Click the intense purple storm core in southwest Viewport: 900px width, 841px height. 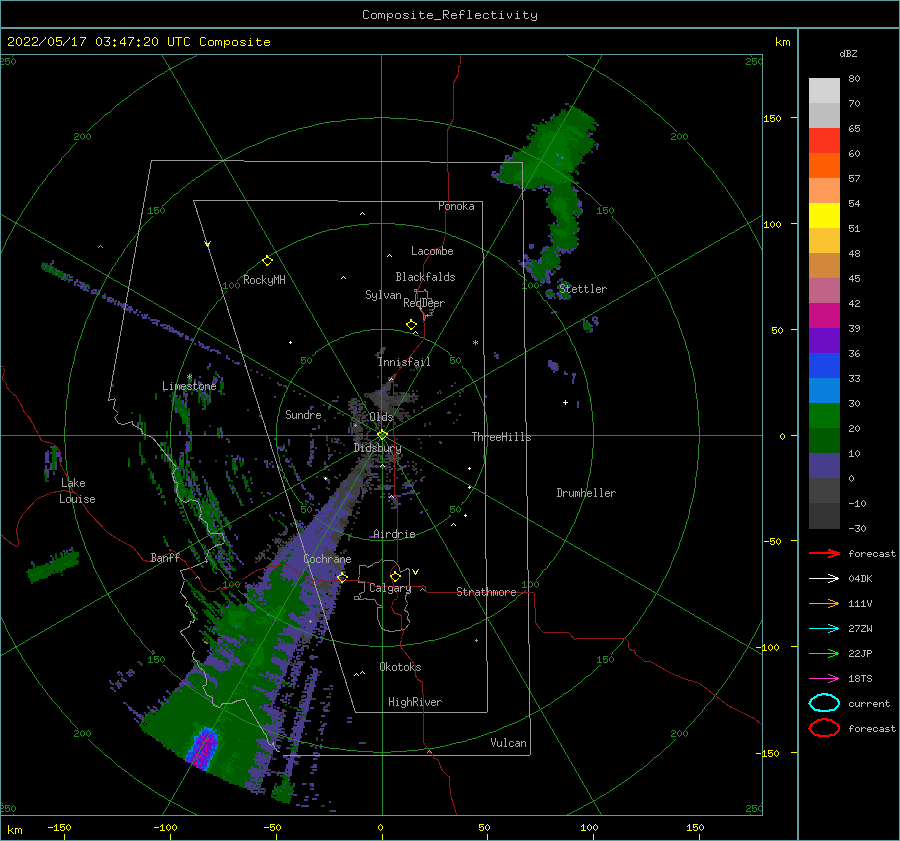pos(203,749)
